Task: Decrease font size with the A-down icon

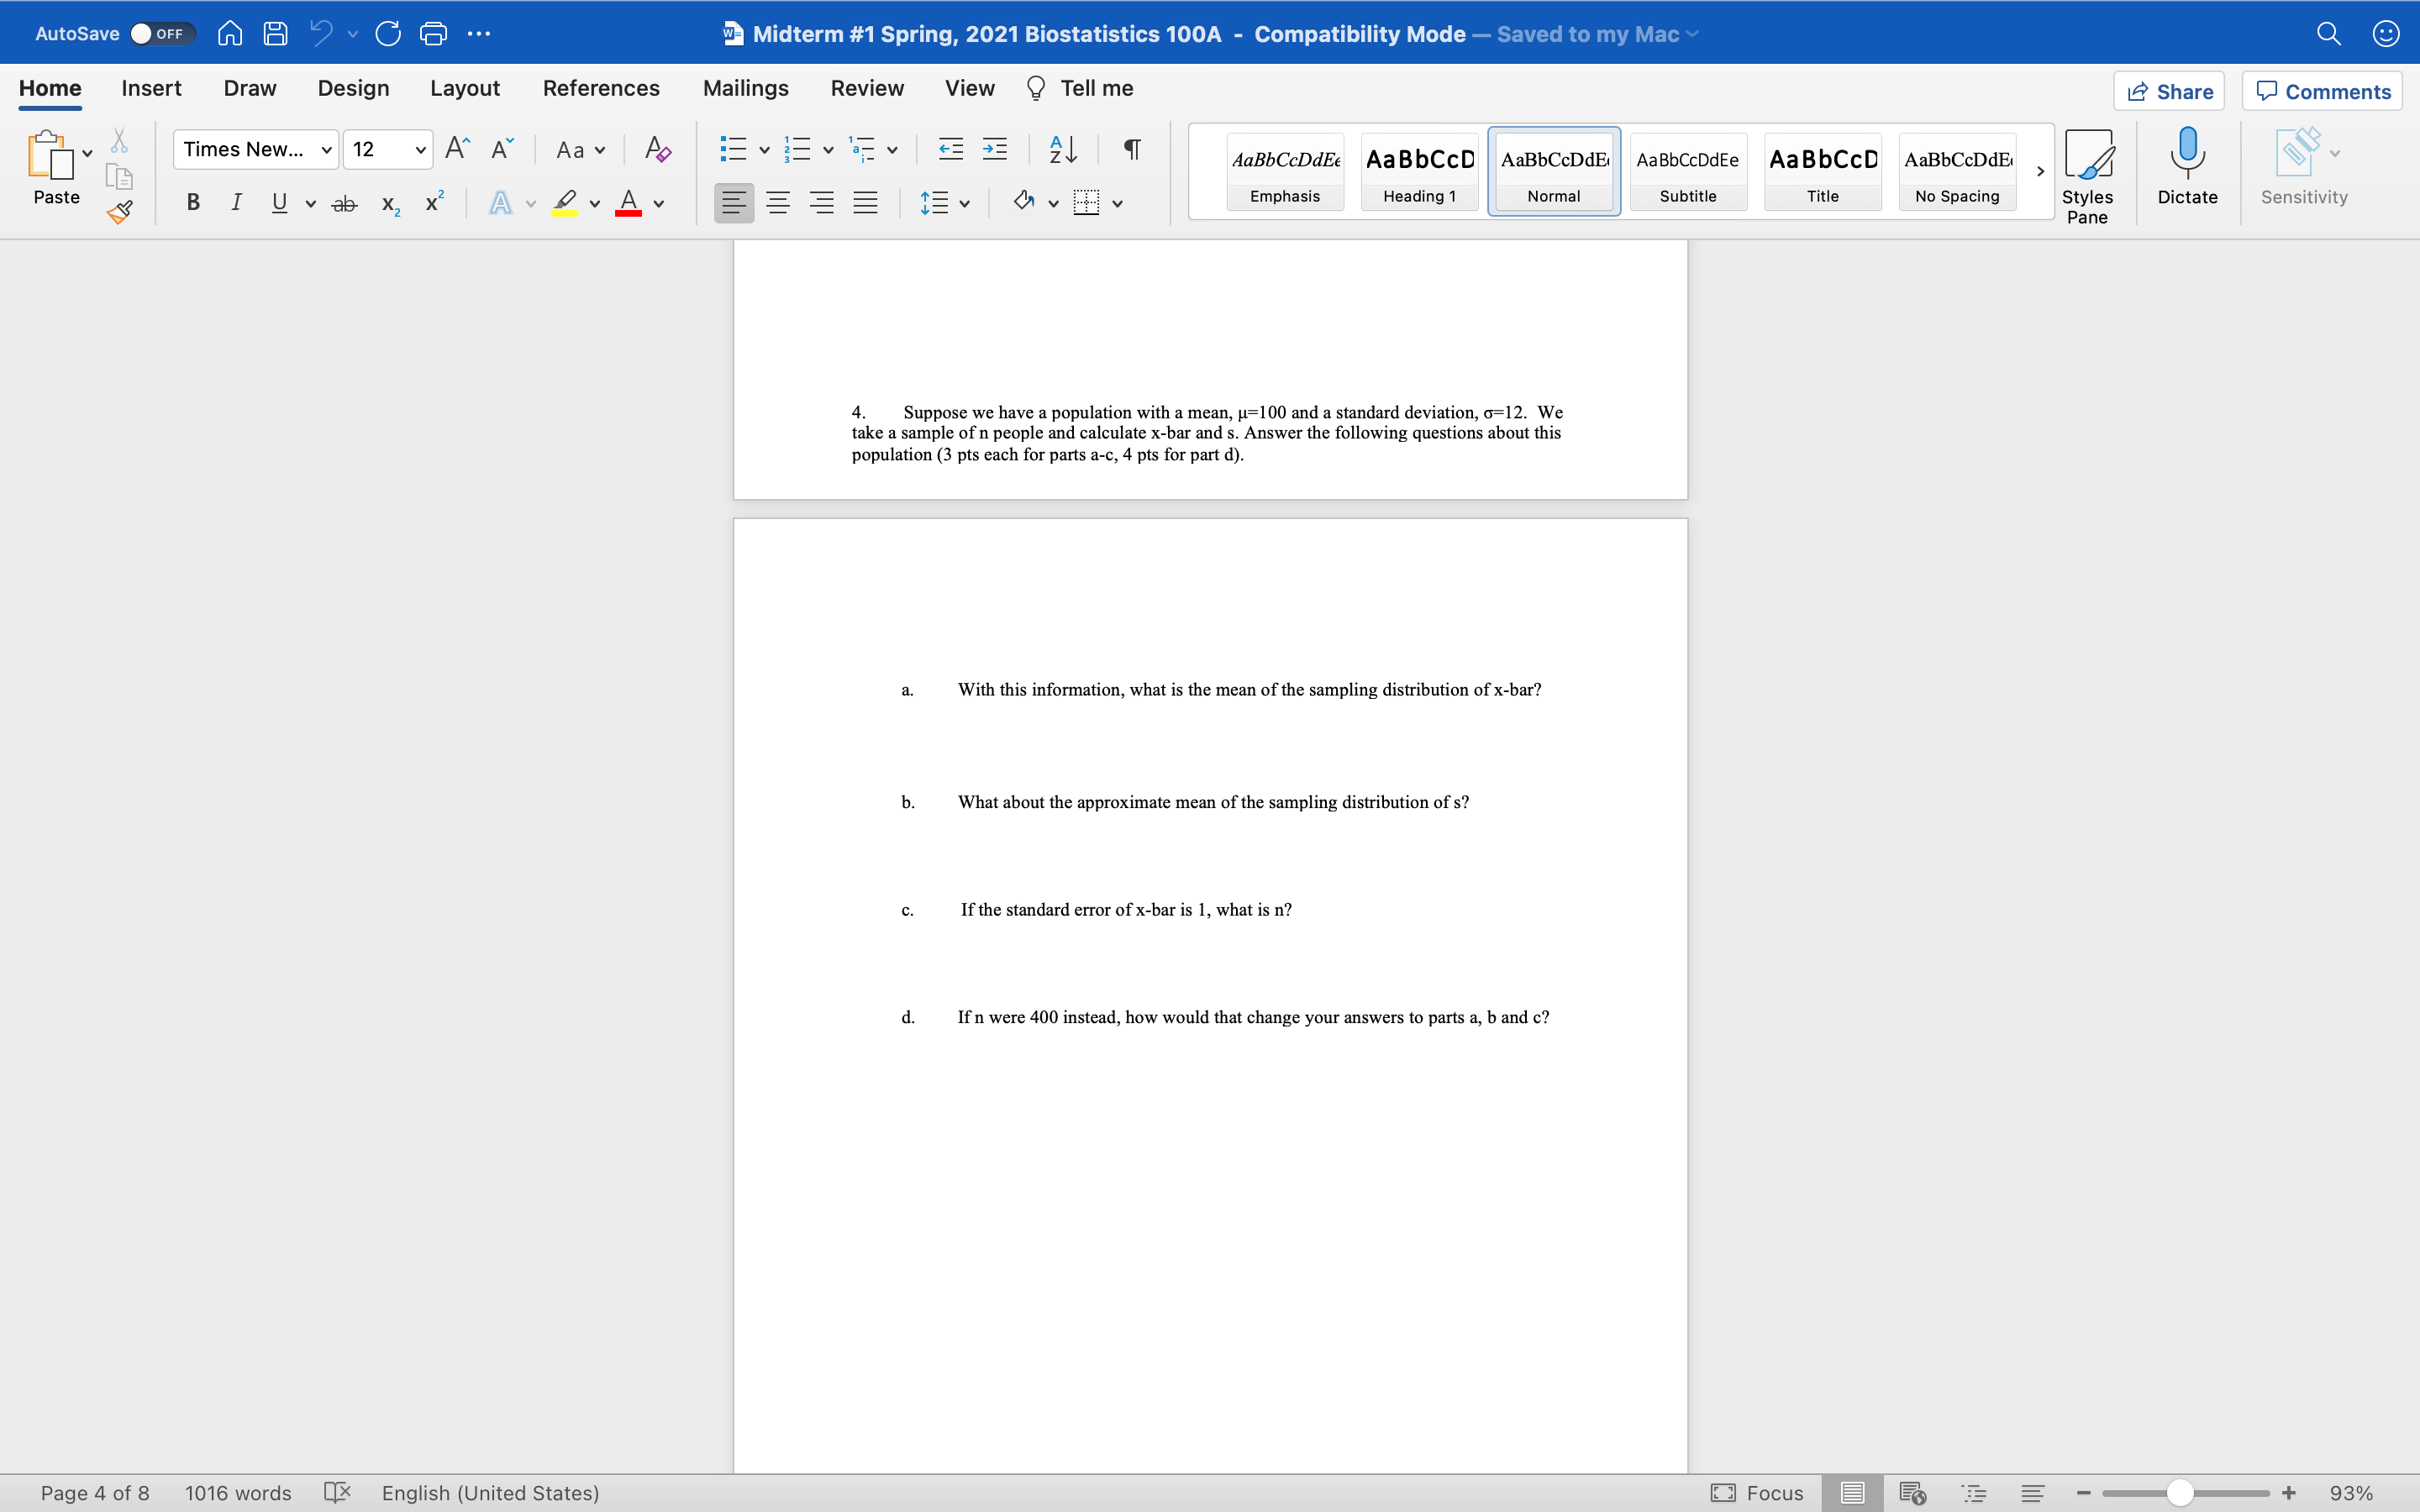Action: (502, 148)
